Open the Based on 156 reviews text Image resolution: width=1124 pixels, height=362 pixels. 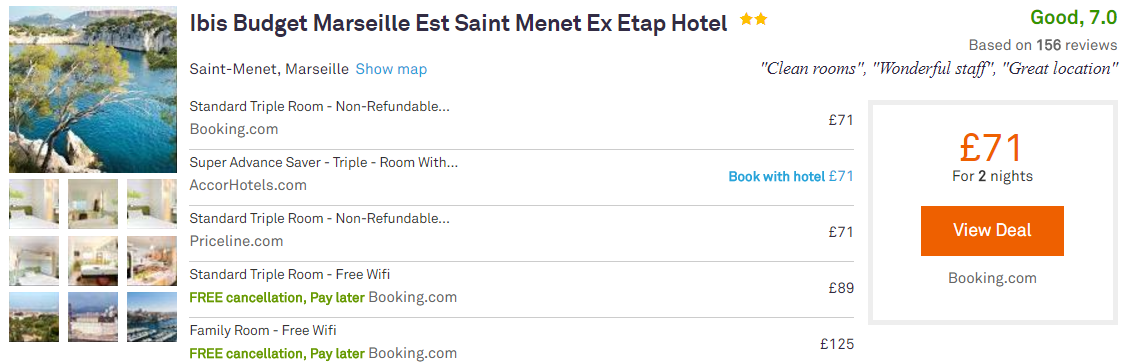pos(1043,44)
